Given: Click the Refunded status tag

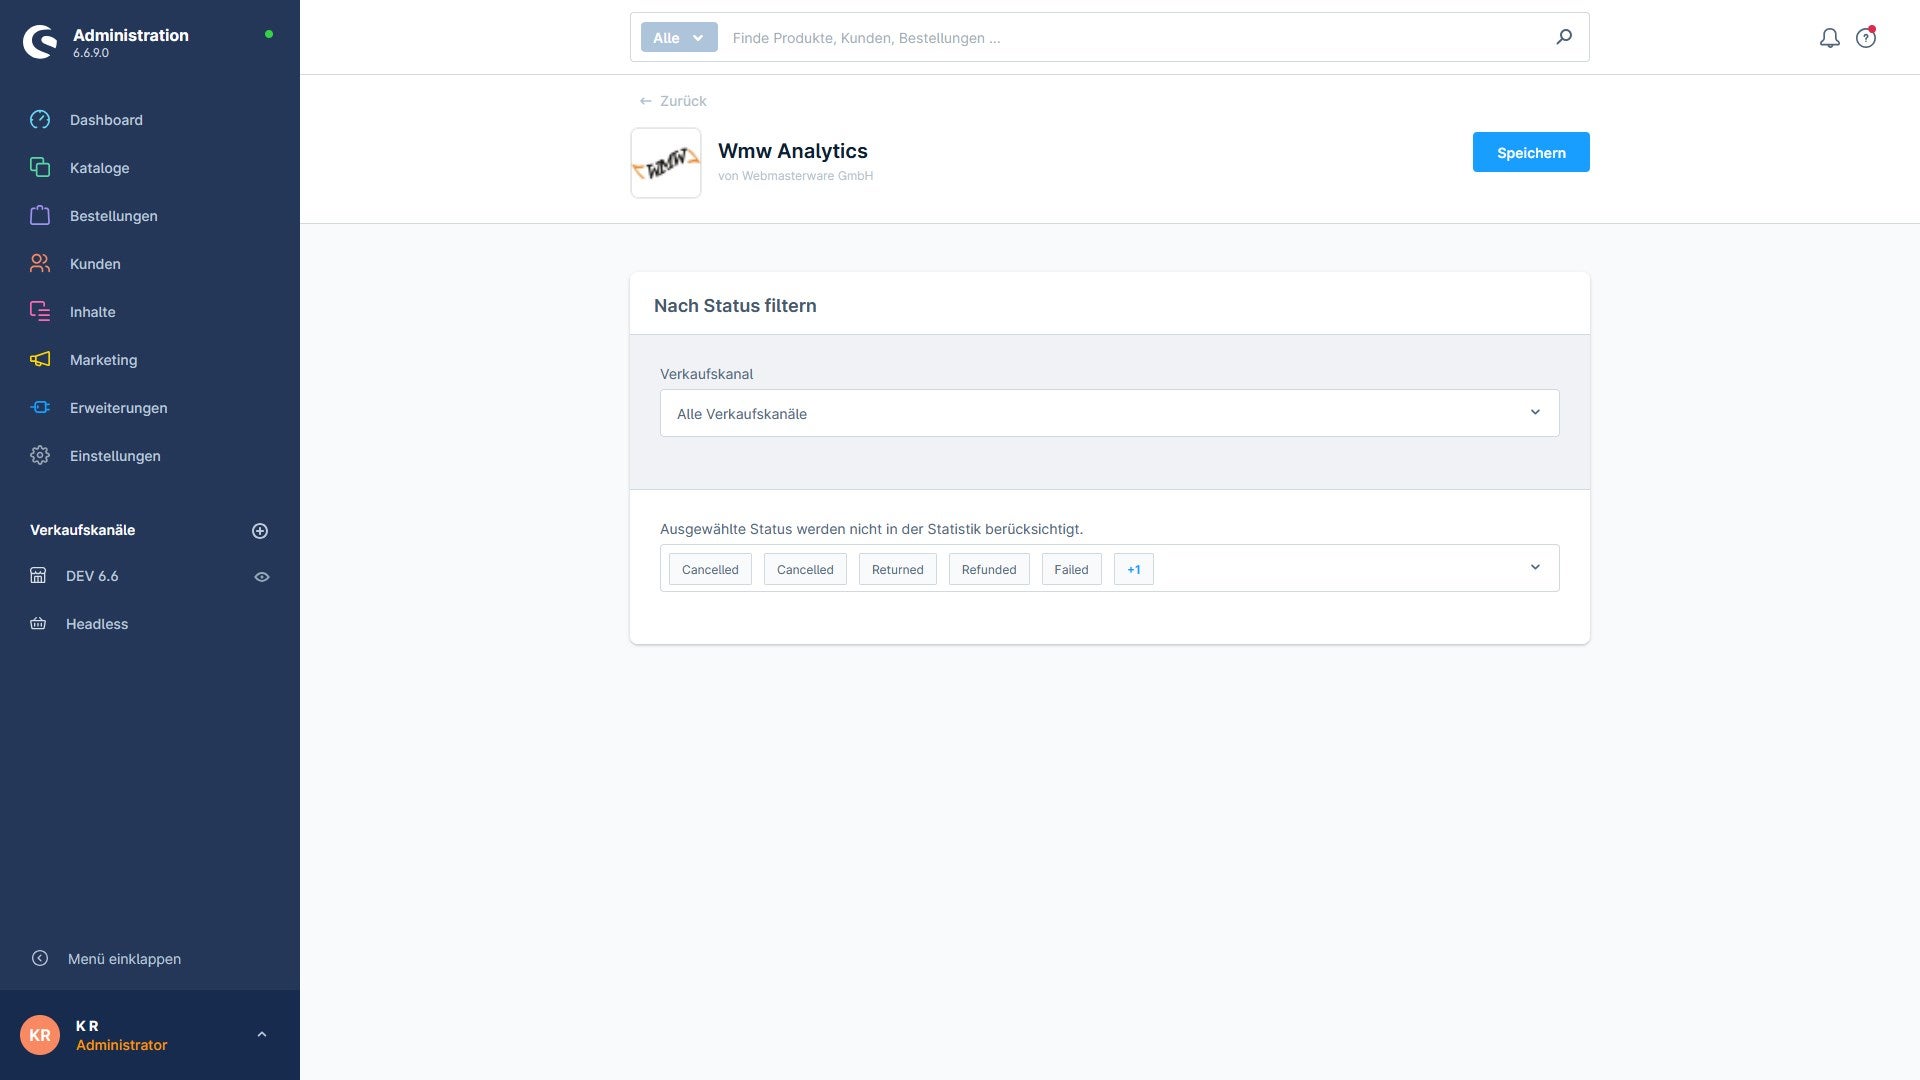Looking at the screenshot, I should tap(989, 570).
